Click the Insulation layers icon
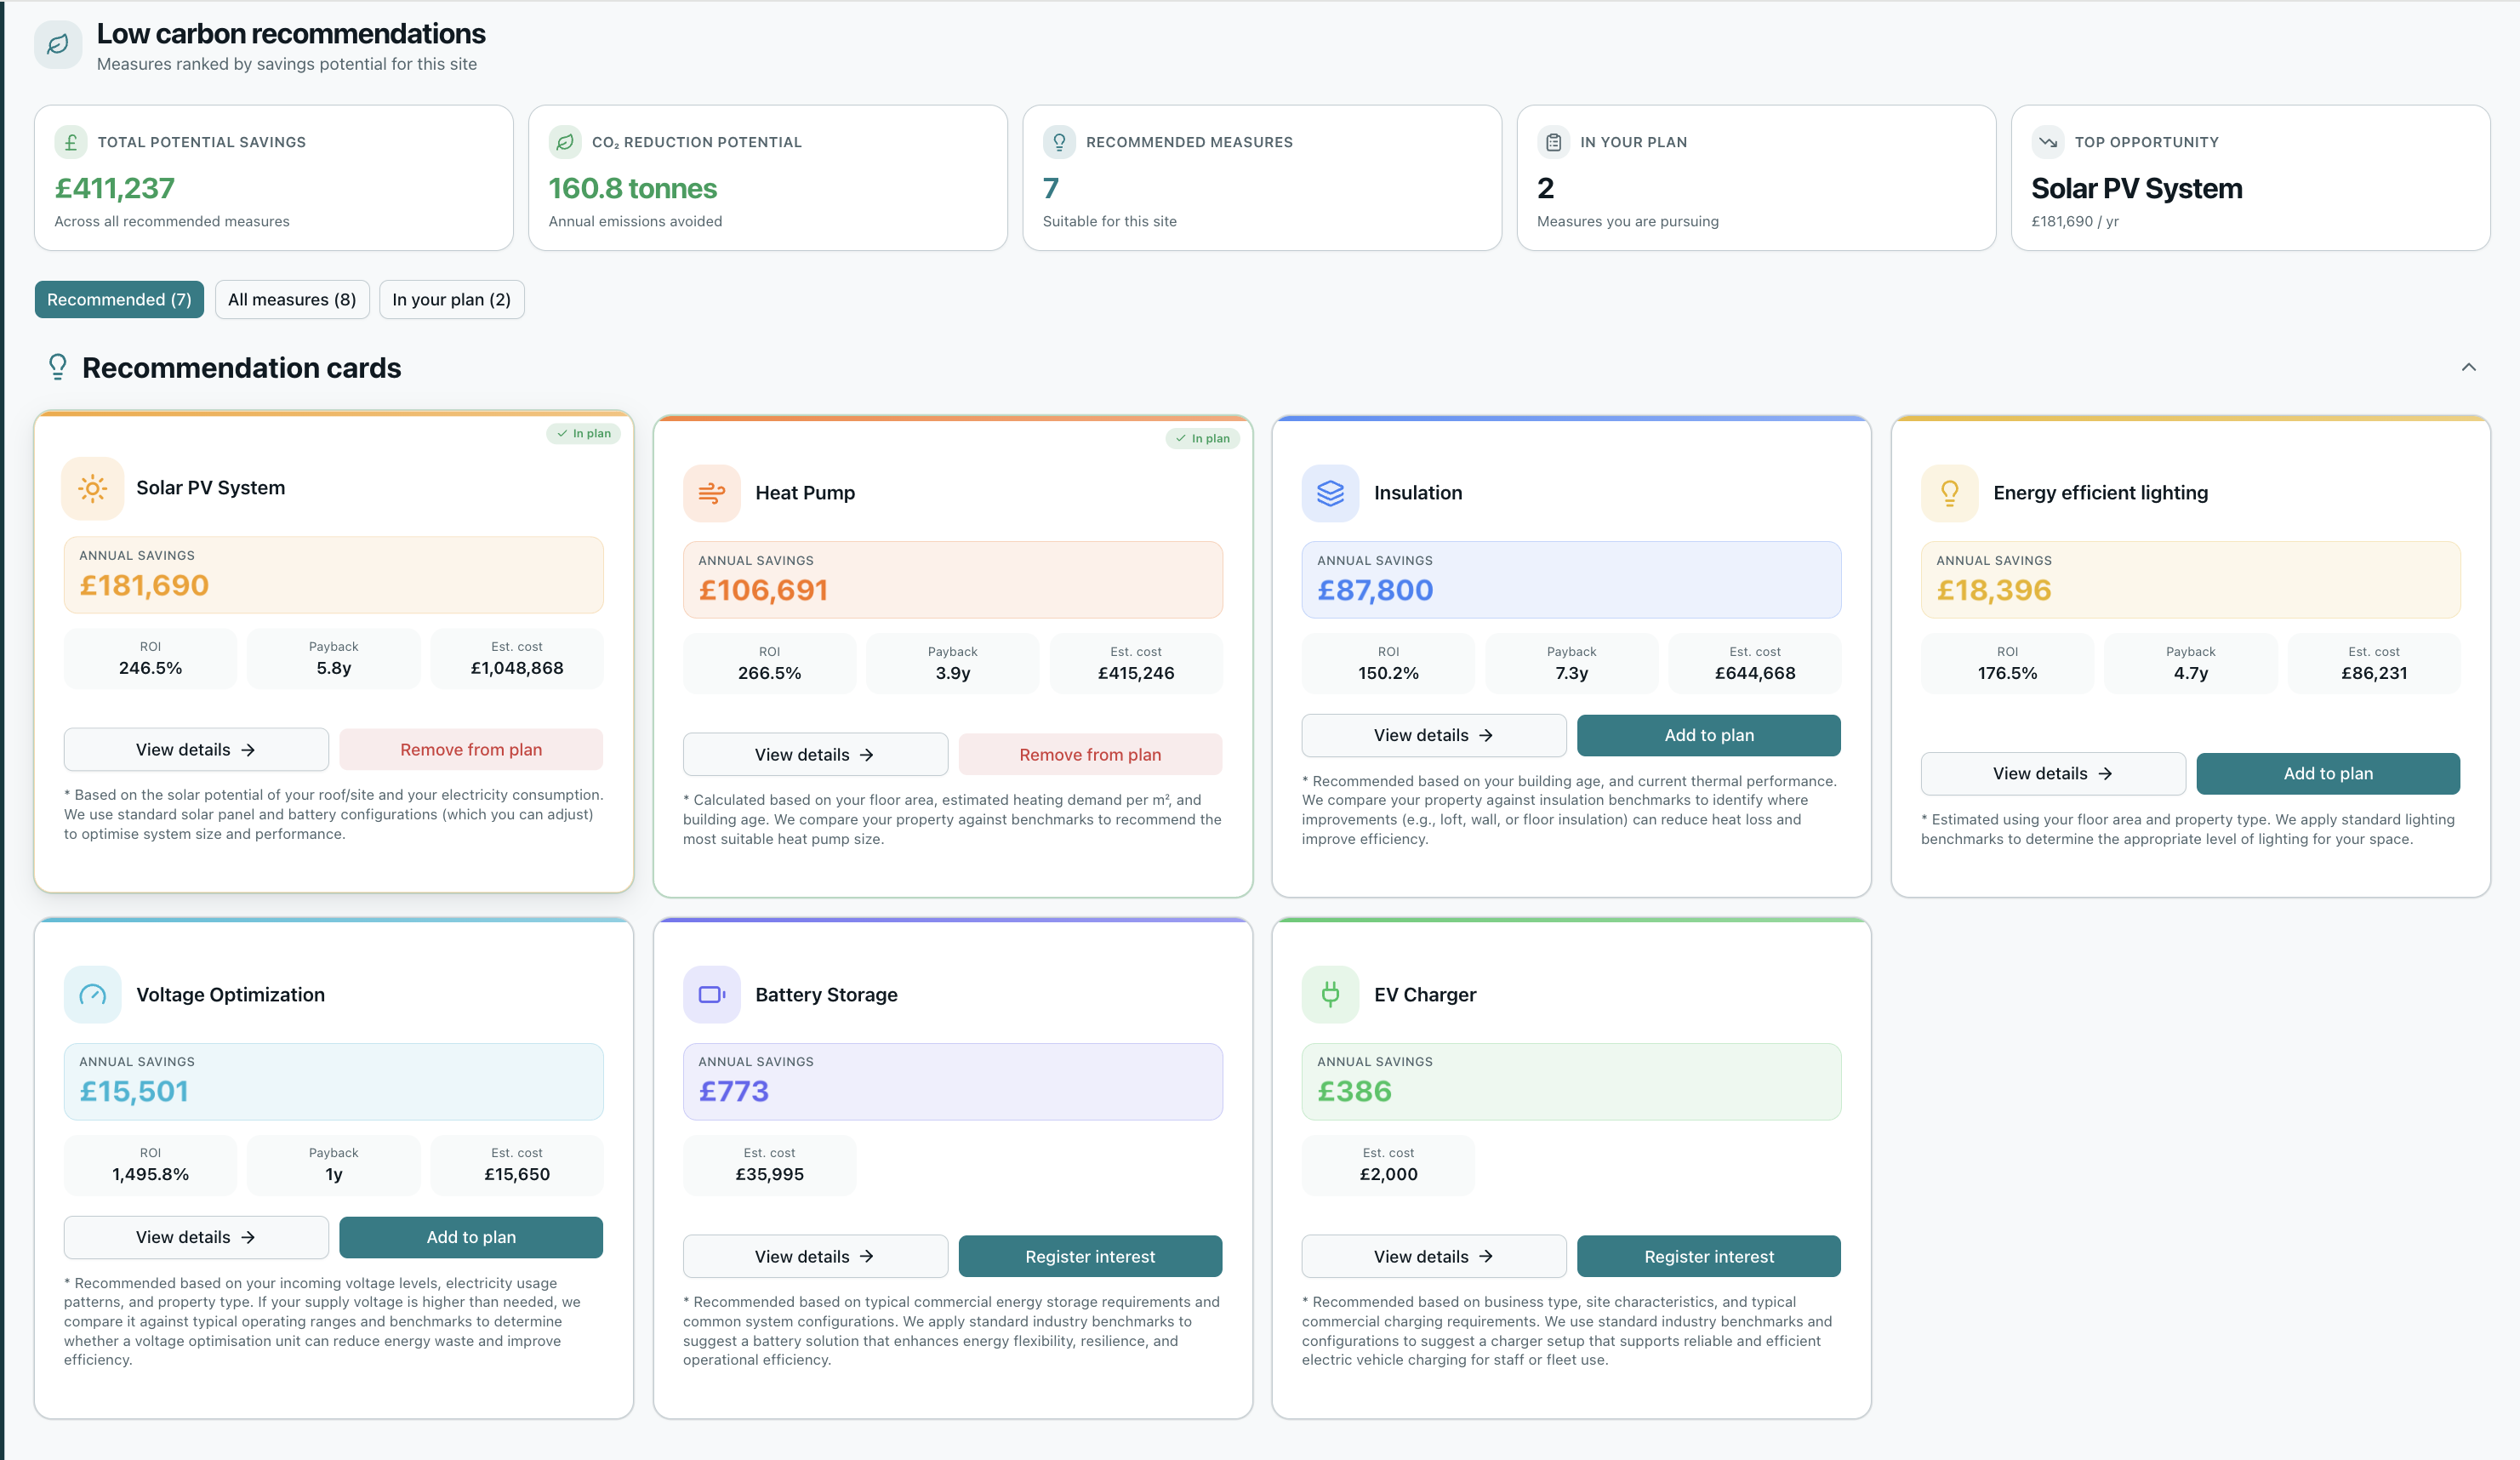 (1330, 493)
